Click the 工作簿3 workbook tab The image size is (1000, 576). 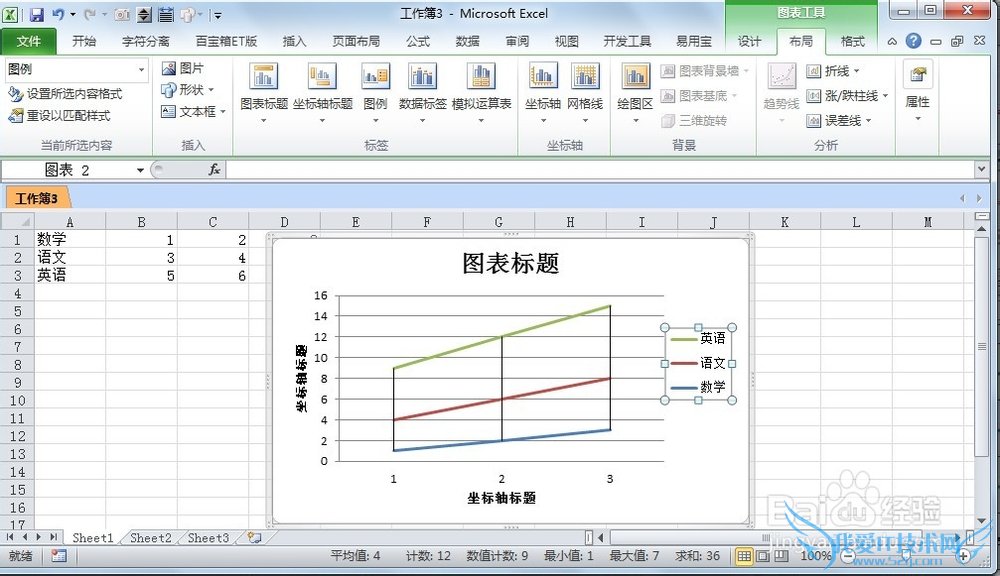(37, 198)
